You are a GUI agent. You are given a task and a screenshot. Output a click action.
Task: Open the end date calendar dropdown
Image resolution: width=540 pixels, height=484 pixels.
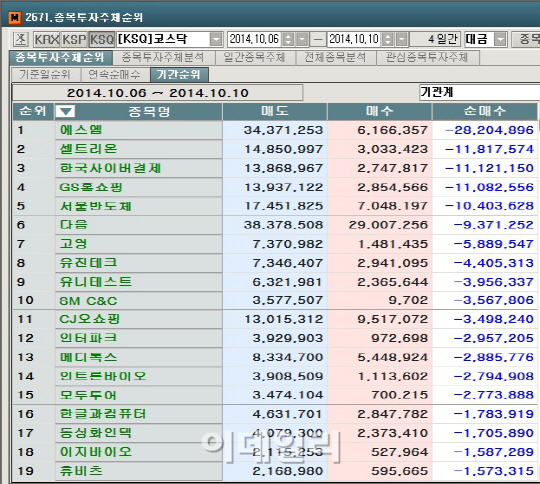pos(402,39)
